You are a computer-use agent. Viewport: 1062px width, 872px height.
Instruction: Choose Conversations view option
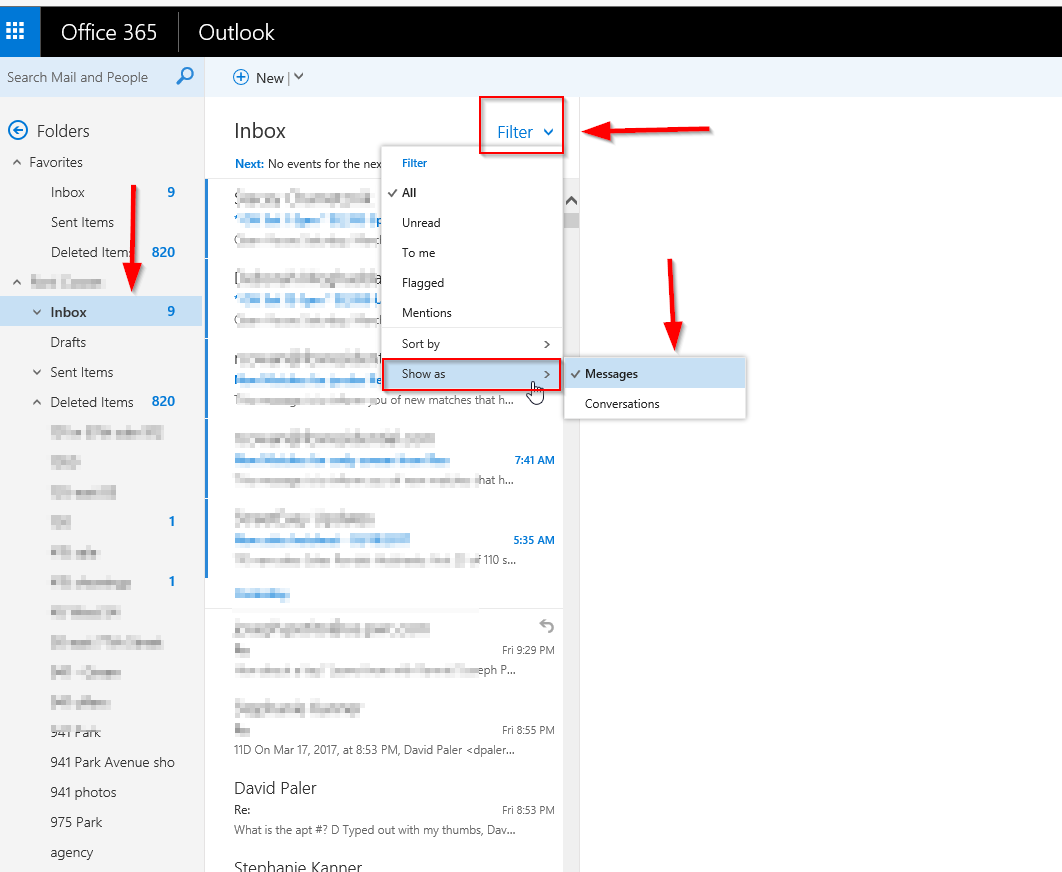[622, 404]
